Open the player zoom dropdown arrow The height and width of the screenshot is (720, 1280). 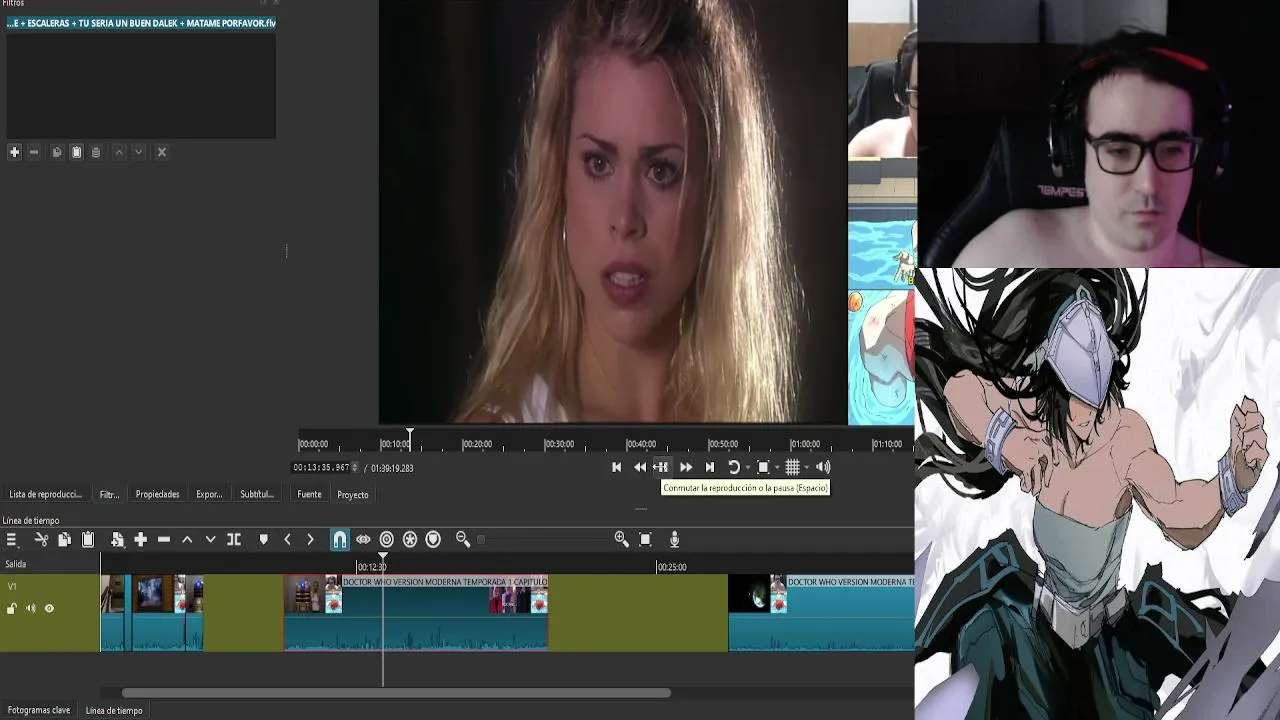pyautogui.click(x=776, y=468)
